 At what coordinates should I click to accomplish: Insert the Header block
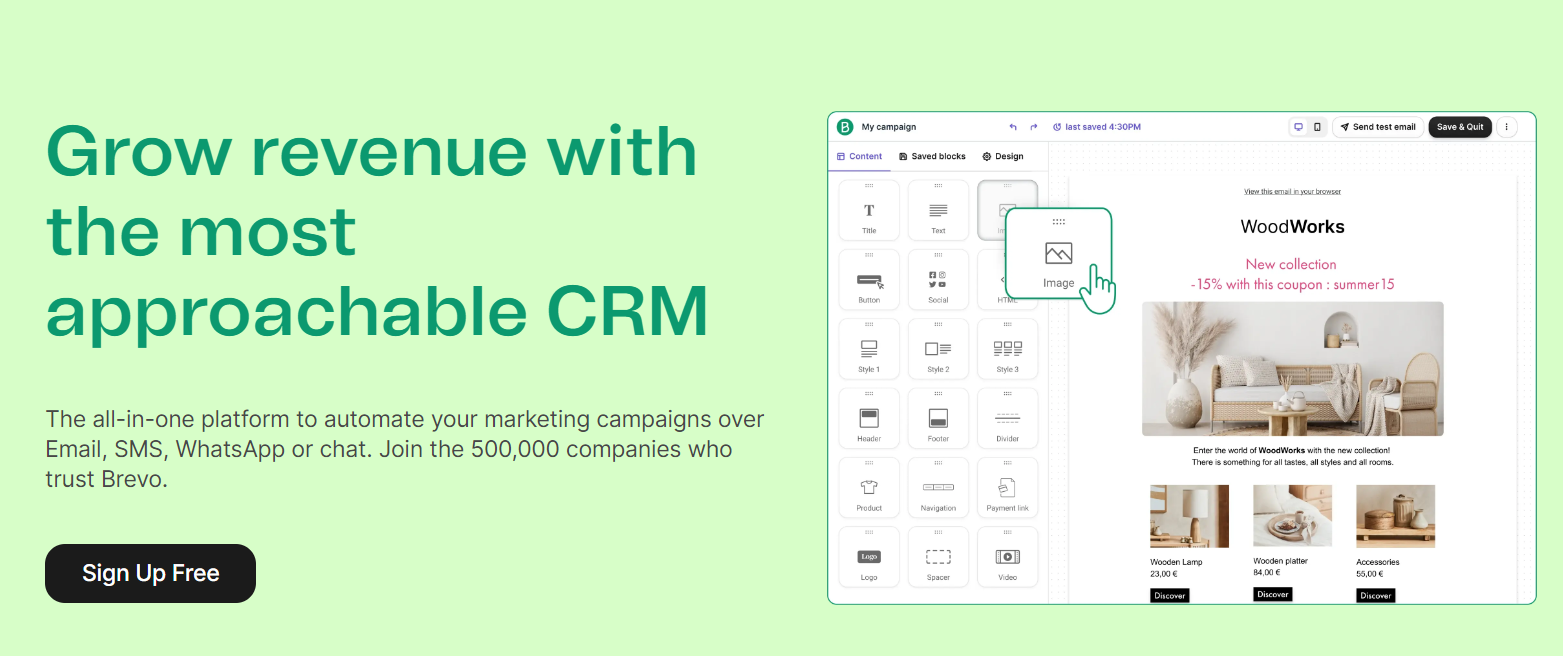869,418
